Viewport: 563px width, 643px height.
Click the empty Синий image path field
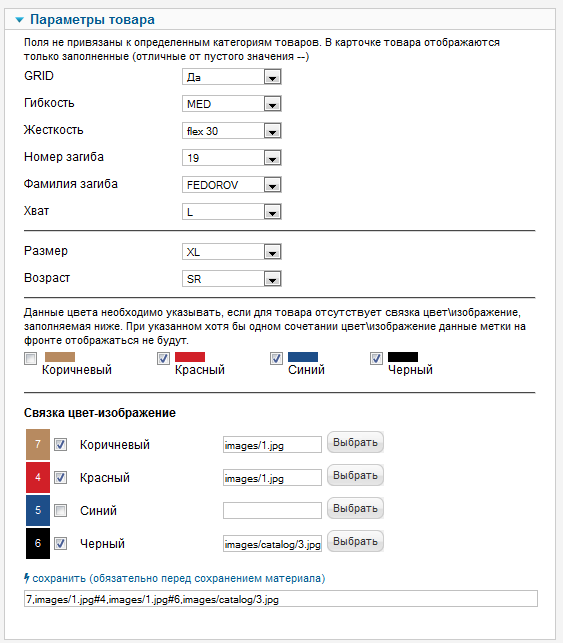click(272, 511)
